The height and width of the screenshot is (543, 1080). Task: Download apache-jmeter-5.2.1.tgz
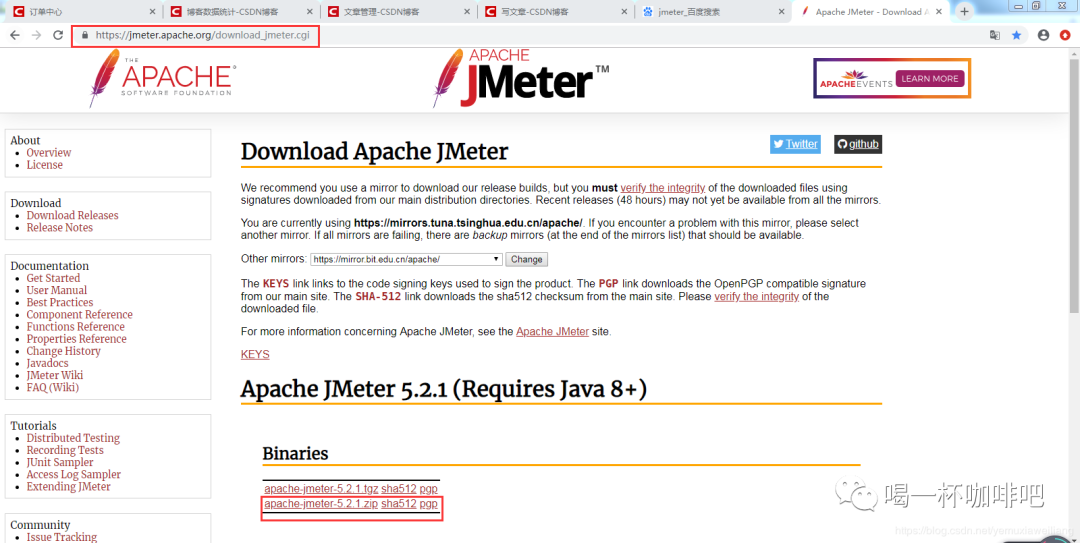coord(321,489)
